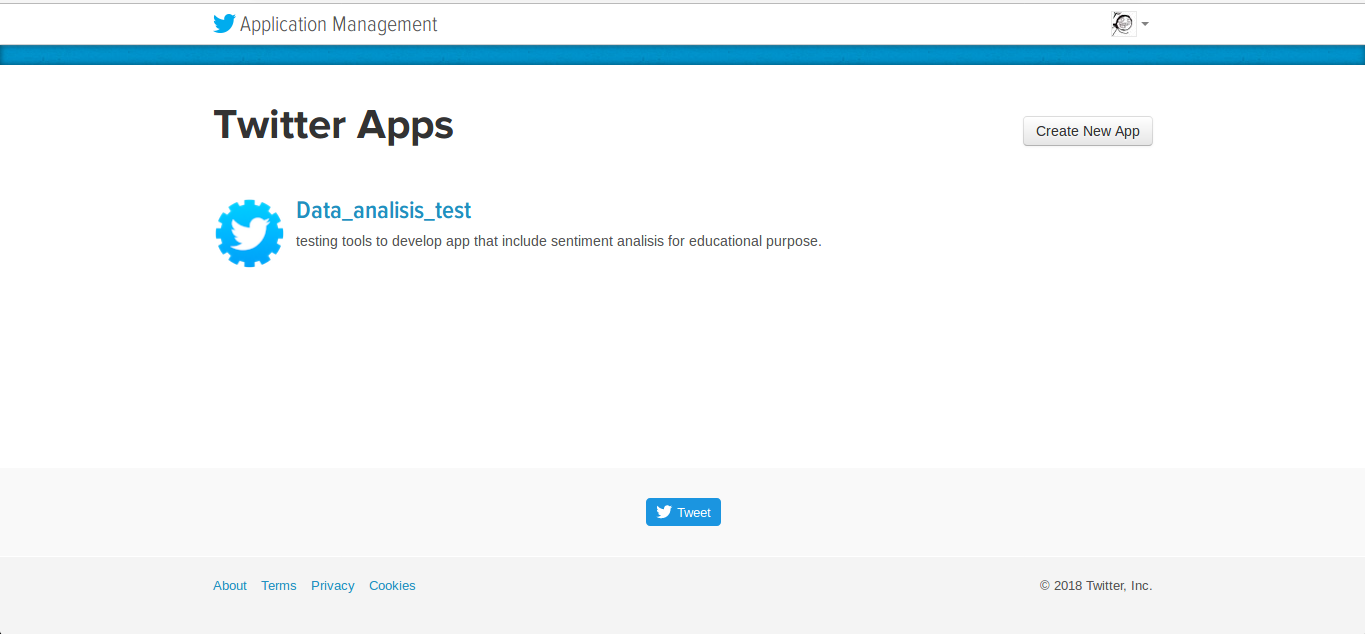
Task: Open the Data_analisis_test app link
Action: click(383, 210)
